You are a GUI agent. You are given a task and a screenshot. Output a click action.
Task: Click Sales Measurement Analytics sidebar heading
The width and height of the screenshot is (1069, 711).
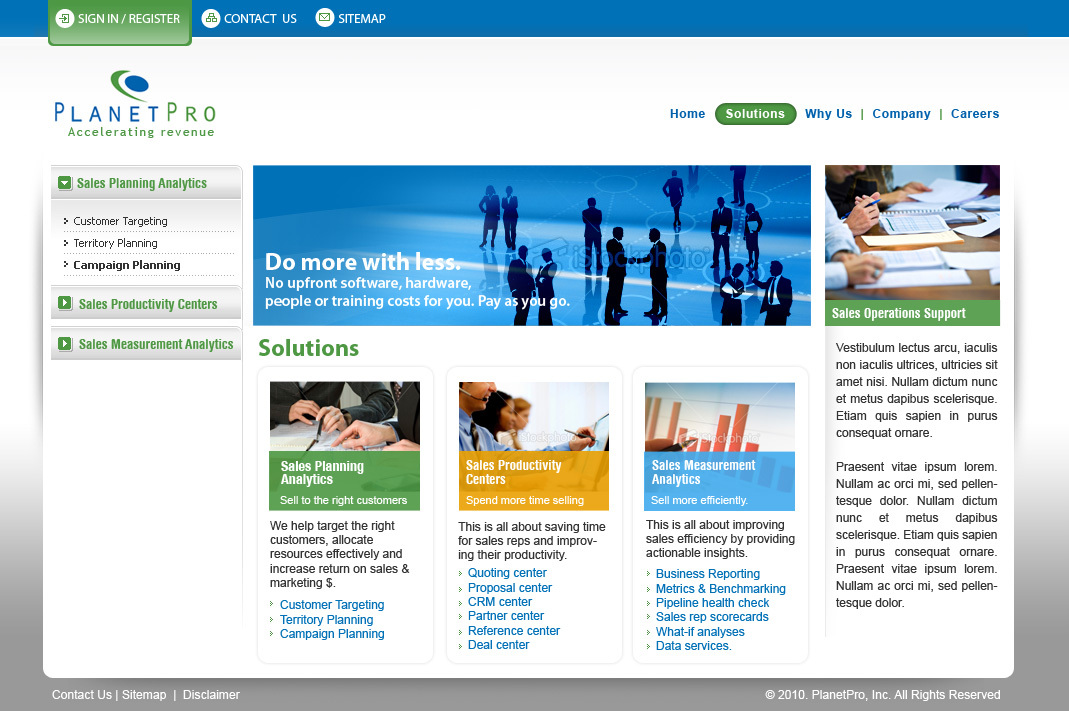coord(156,344)
